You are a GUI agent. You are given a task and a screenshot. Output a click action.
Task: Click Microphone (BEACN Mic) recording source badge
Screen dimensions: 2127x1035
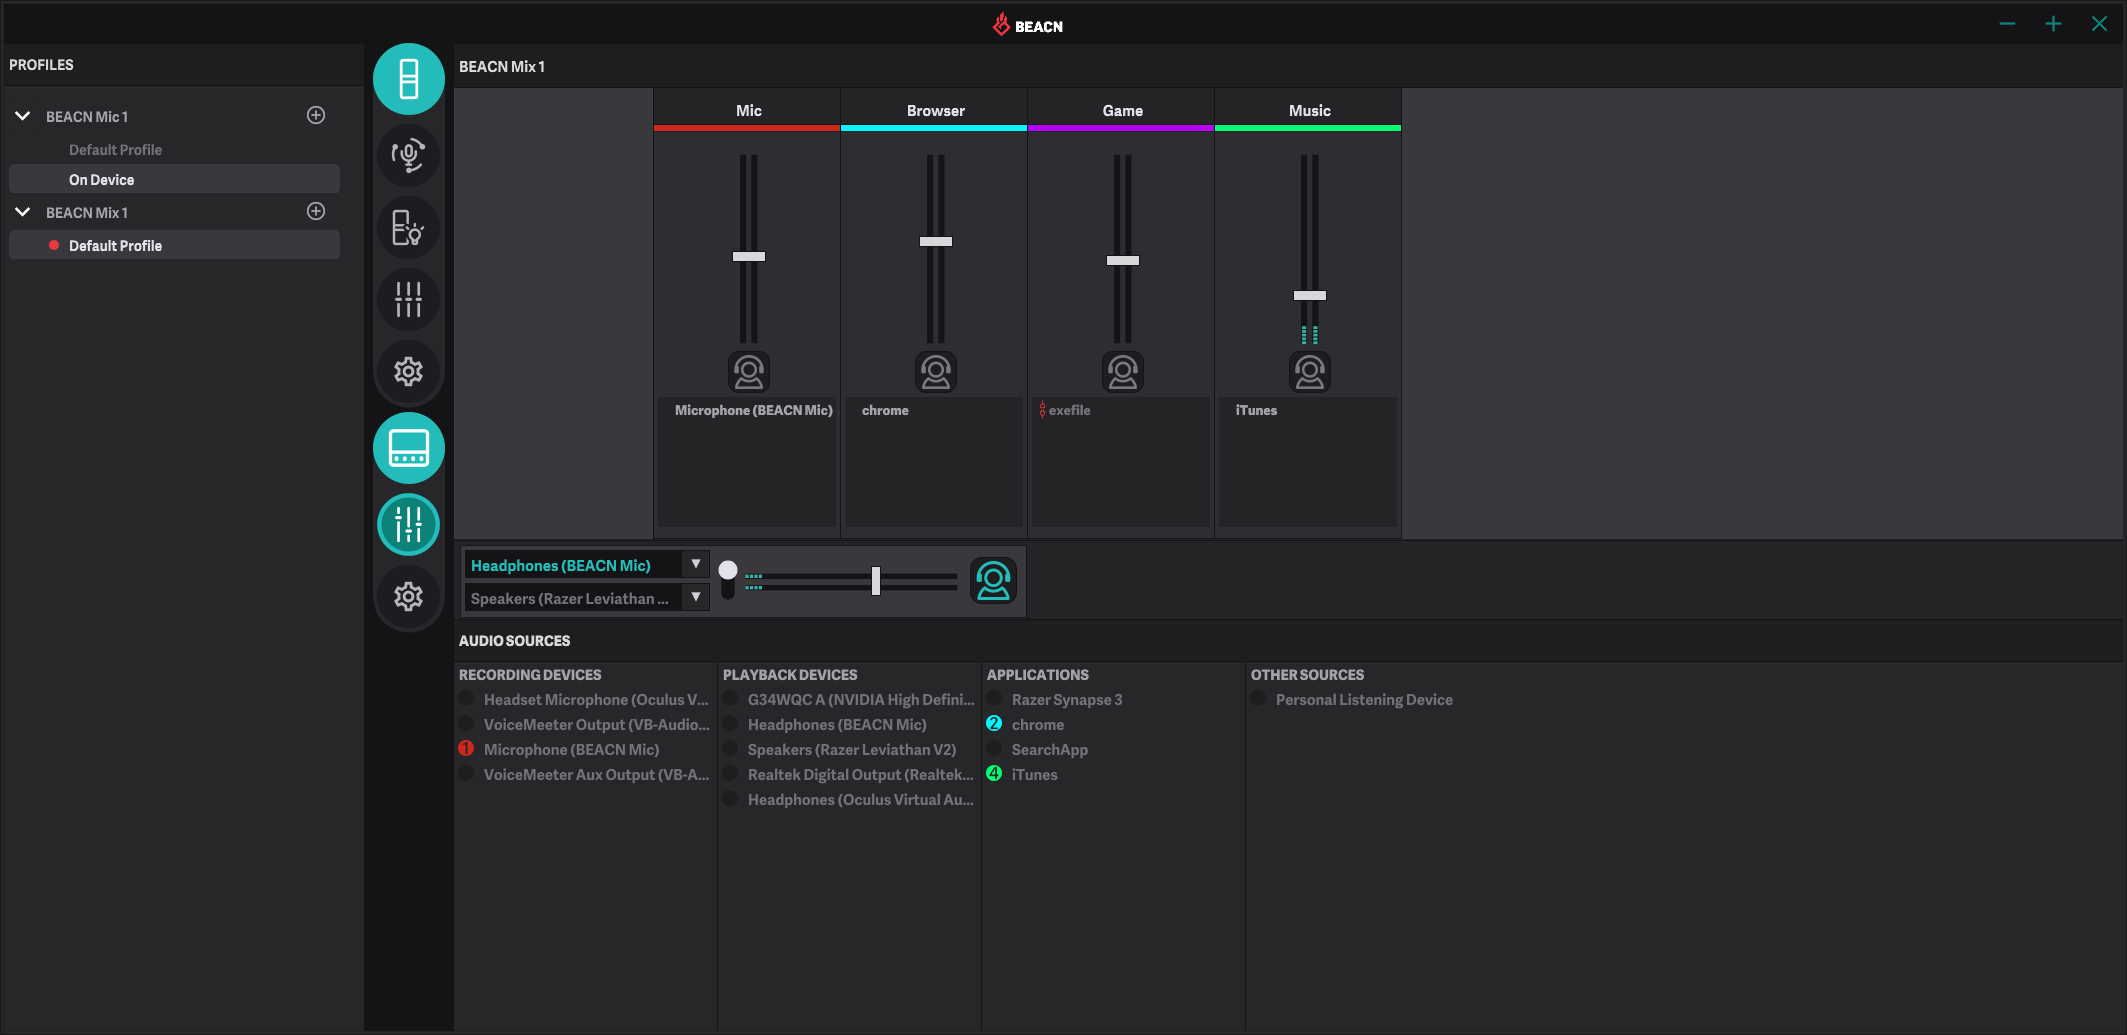pyautogui.click(x=466, y=749)
